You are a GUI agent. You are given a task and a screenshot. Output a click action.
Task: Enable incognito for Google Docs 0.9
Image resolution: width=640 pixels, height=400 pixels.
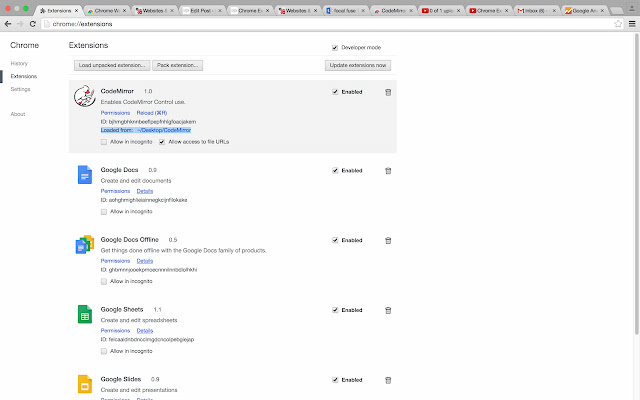point(104,212)
